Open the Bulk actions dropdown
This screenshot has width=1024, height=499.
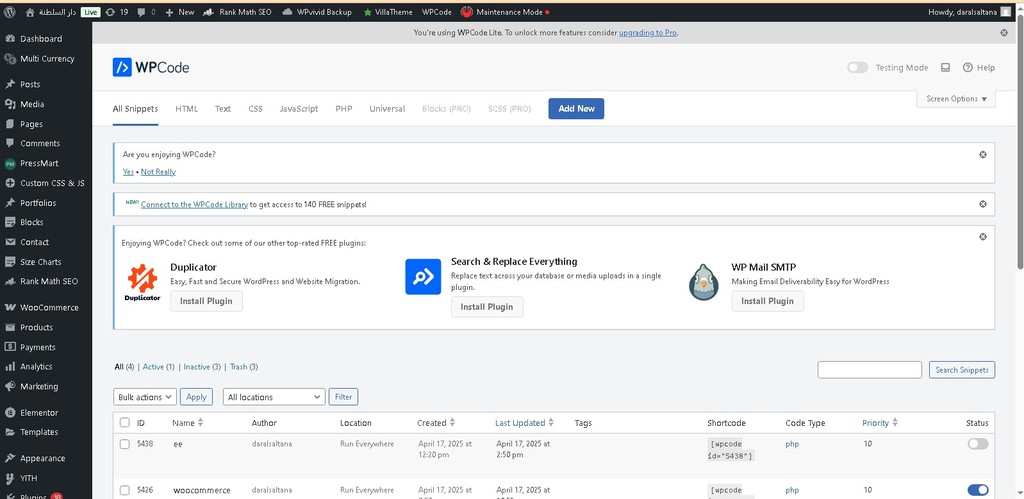pyautogui.click(x=145, y=397)
